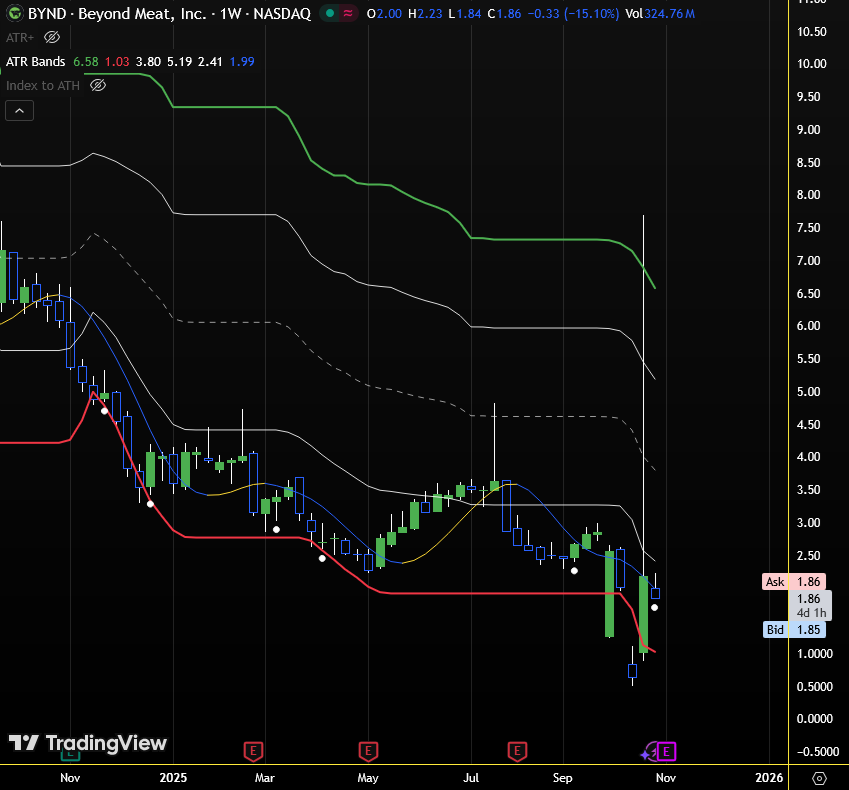This screenshot has height=790, width=849.
Task: Click the Bid 1.85 price label
Action: coord(794,630)
